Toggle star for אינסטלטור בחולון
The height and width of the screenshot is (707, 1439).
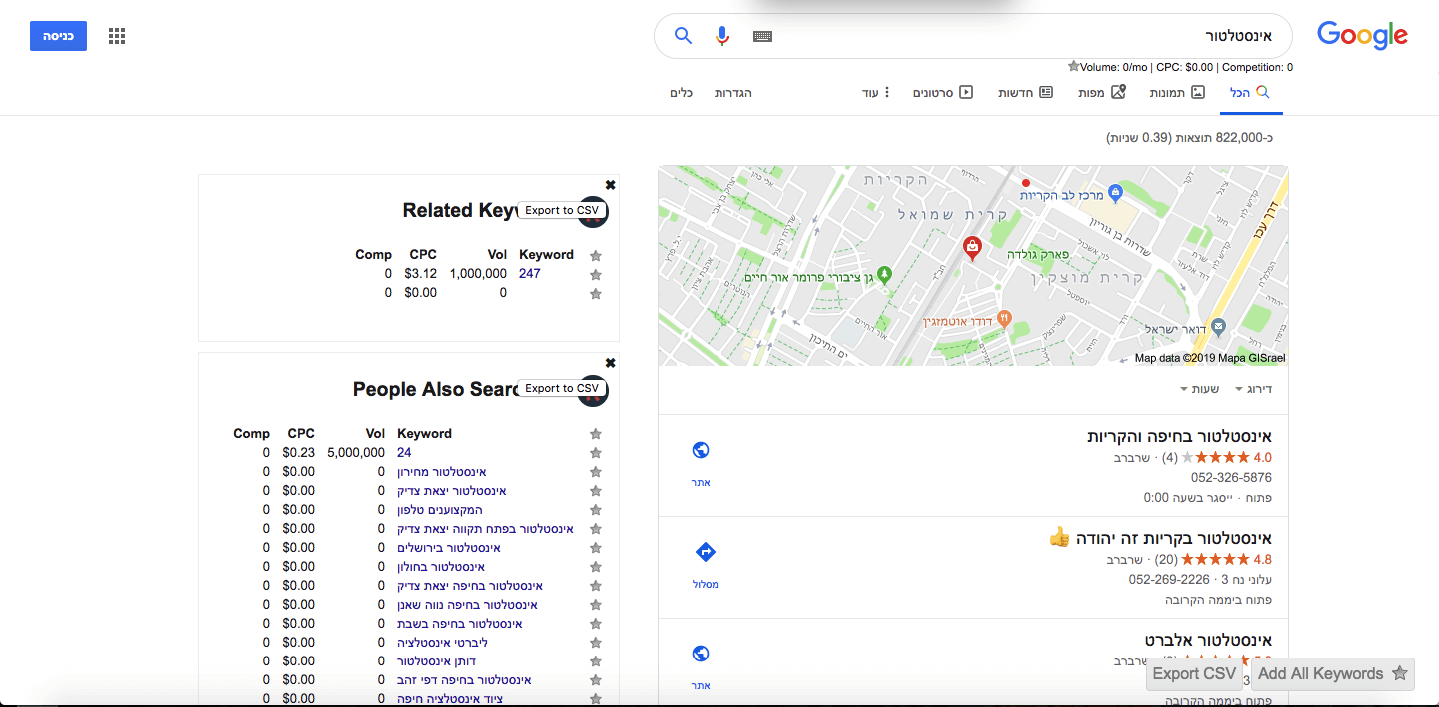[596, 567]
